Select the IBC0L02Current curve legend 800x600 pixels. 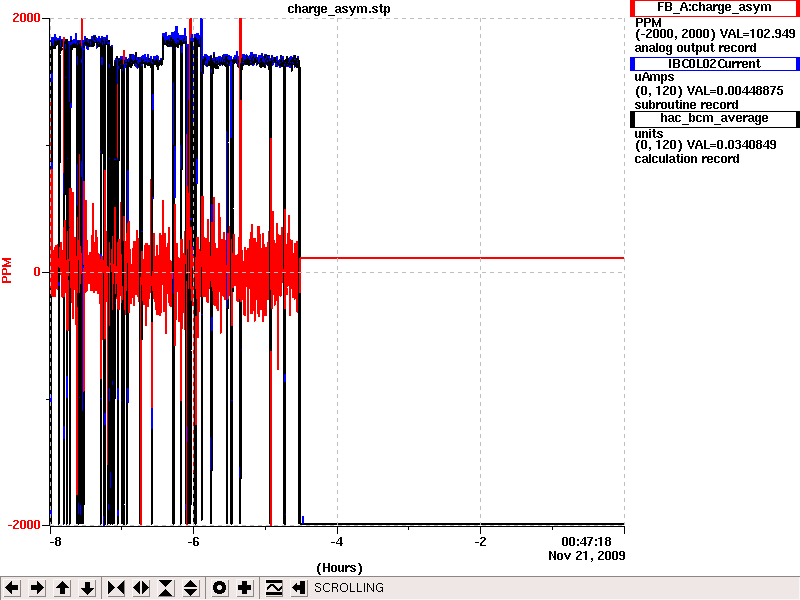[714, 64]
